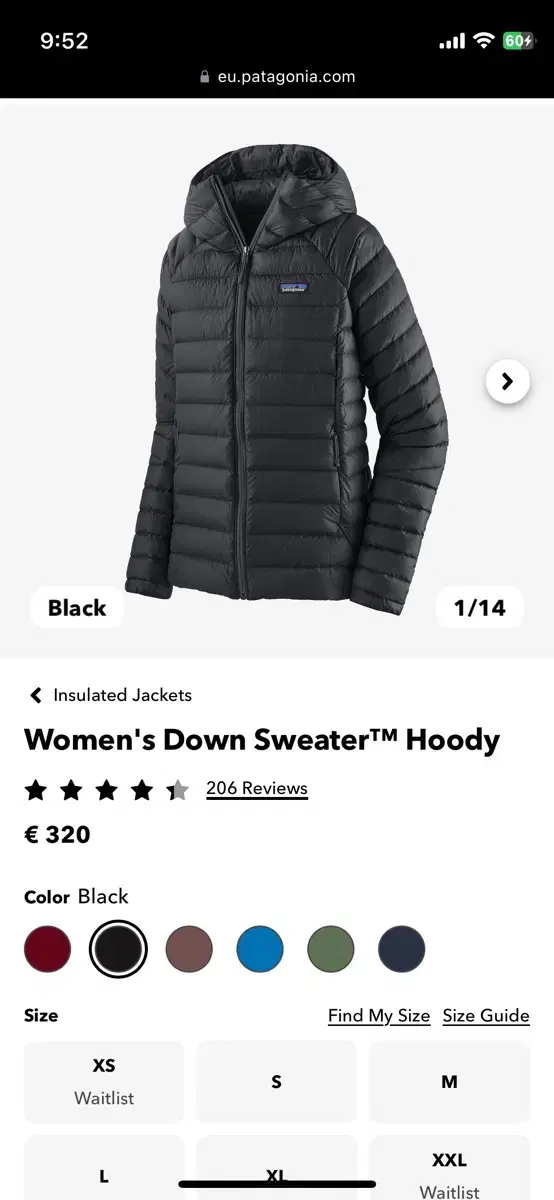Select the black color swatch

point(118,949)
